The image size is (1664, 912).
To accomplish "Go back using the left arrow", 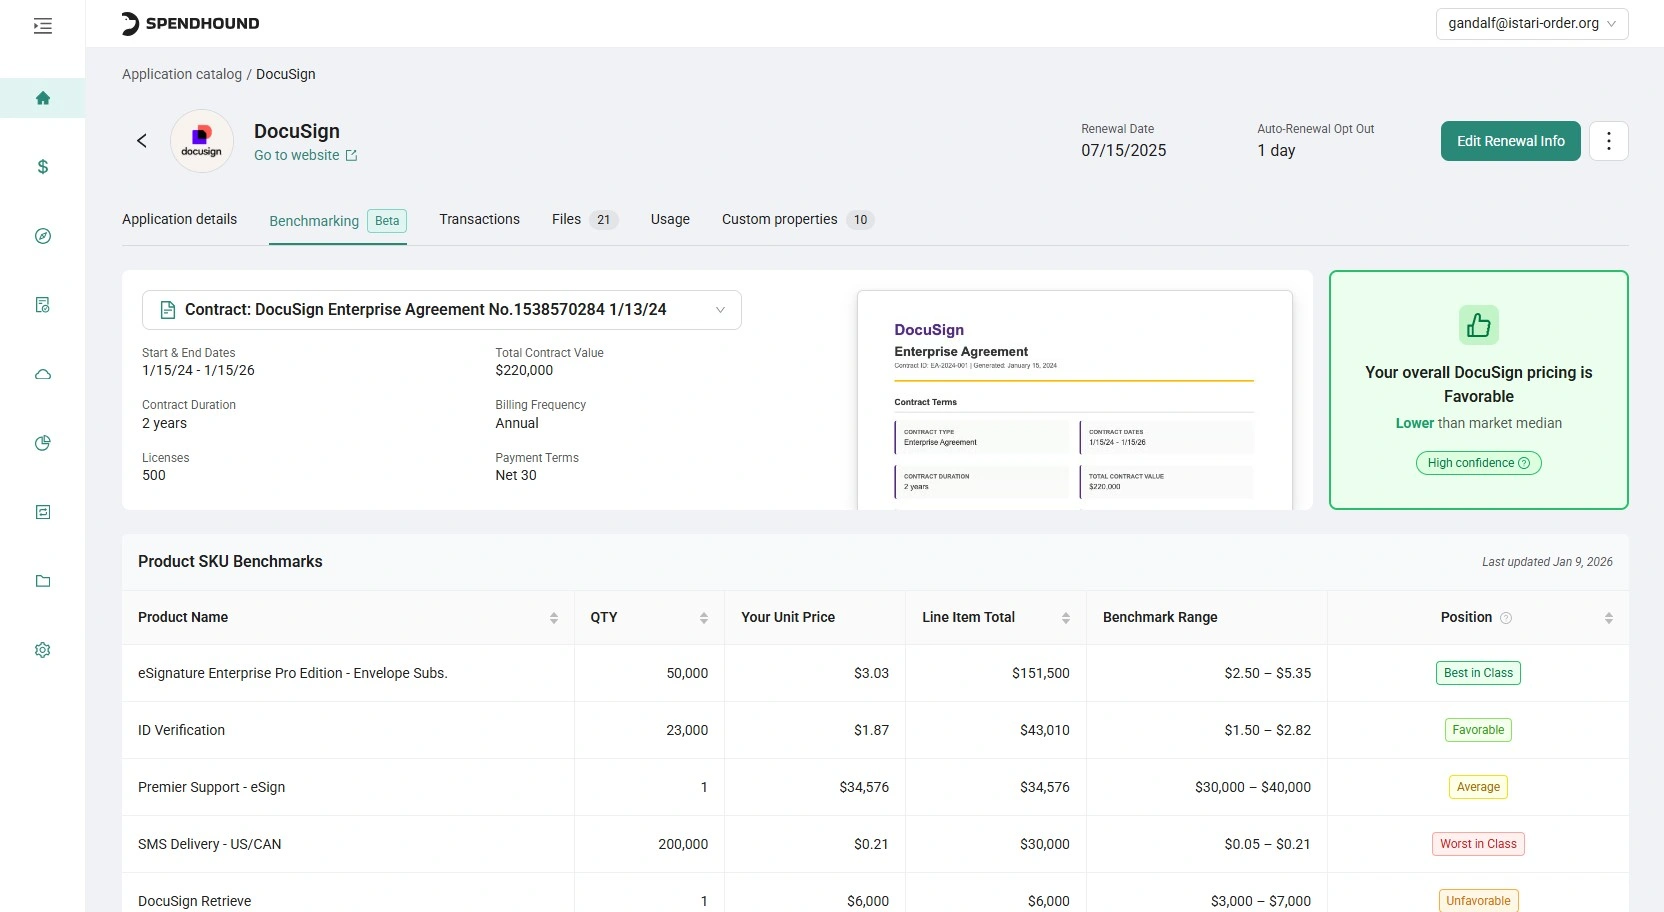I will point(142,141).
